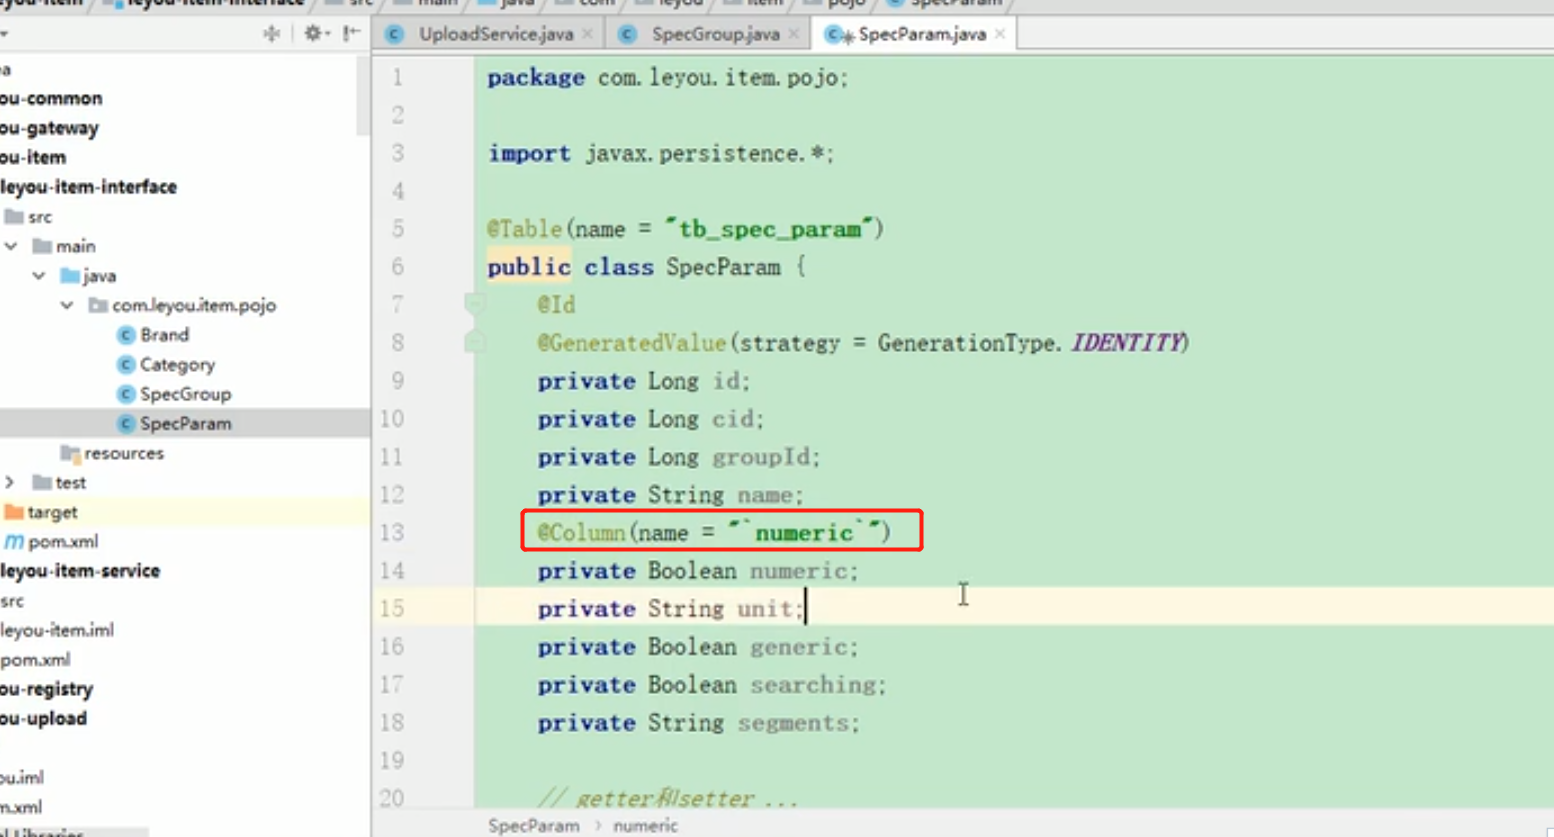Select the main folder in tree
Screen dimensions: 1554x837
(x=75, y=246)
